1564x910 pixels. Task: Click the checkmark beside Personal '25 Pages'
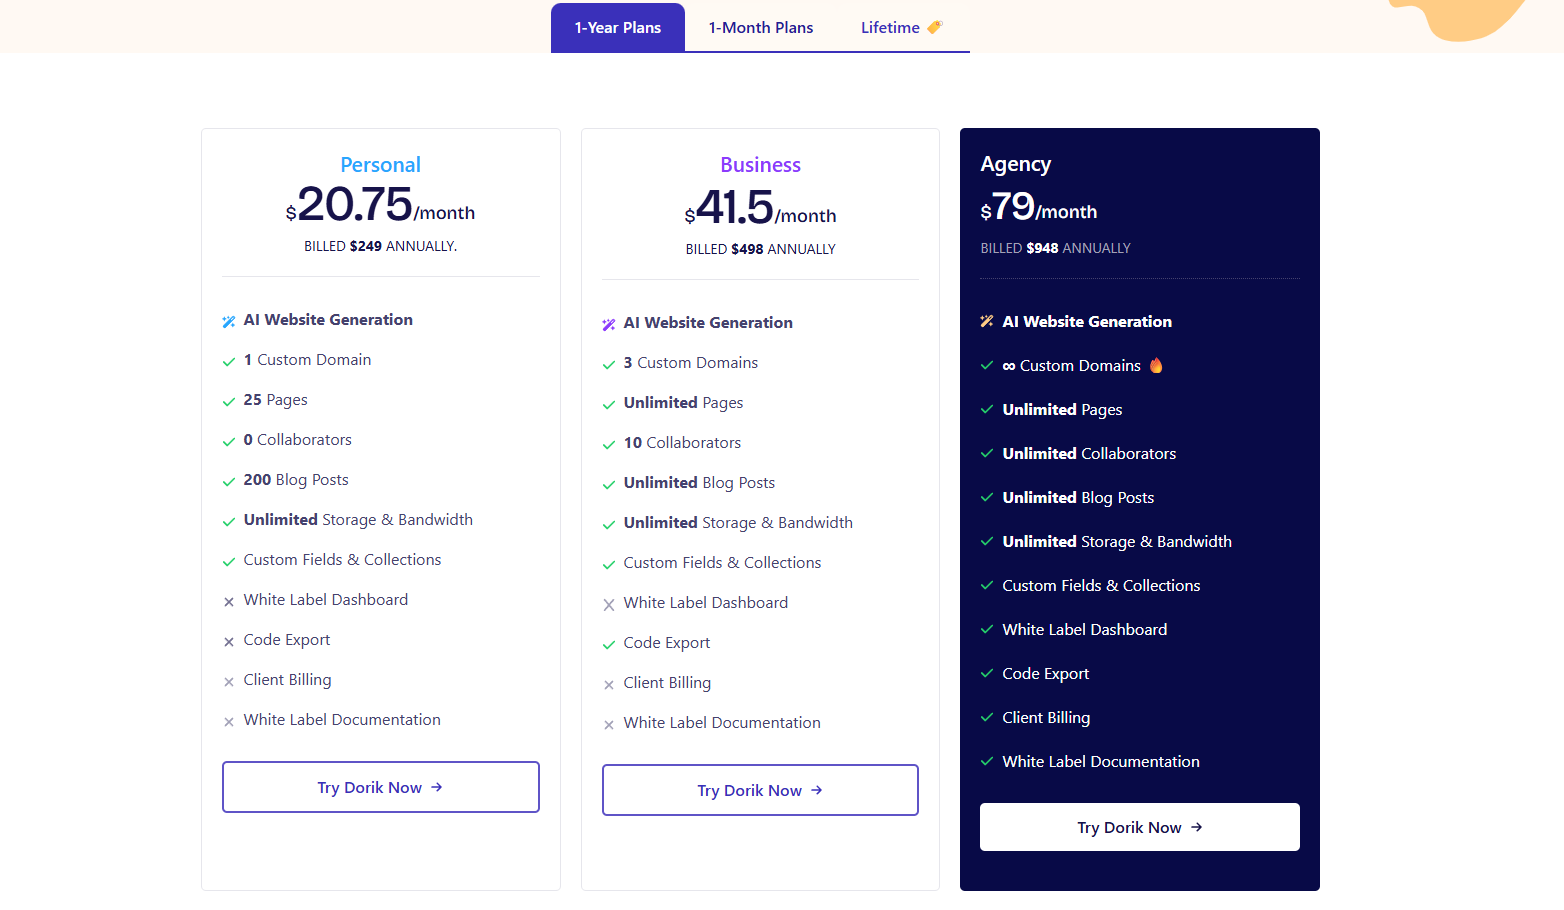229,401
